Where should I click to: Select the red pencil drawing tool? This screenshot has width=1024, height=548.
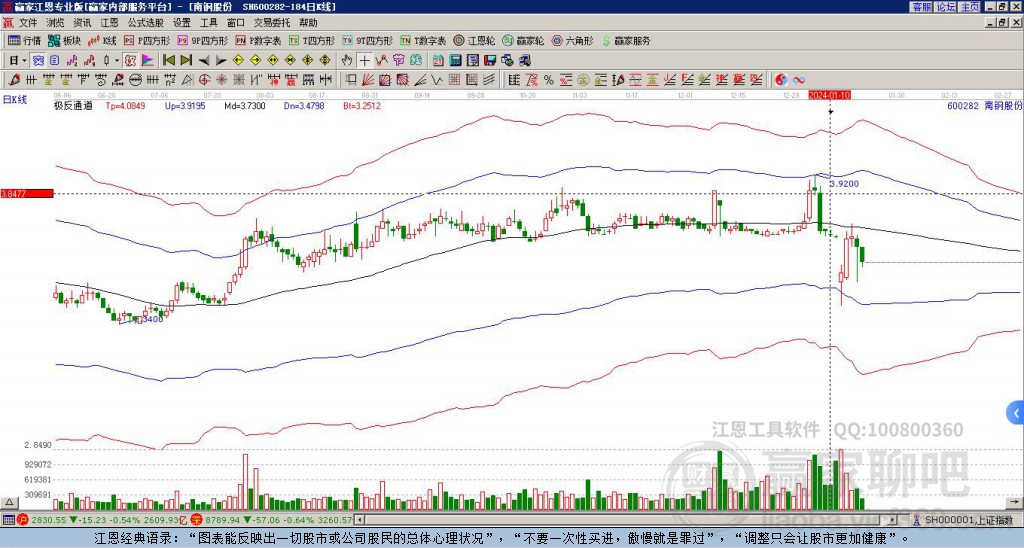13,80
